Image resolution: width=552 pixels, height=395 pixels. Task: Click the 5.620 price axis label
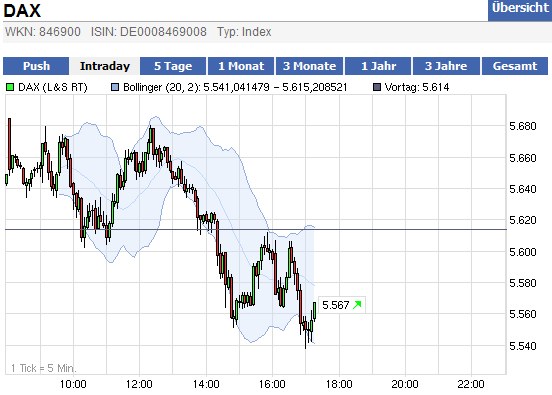[523, 220]
